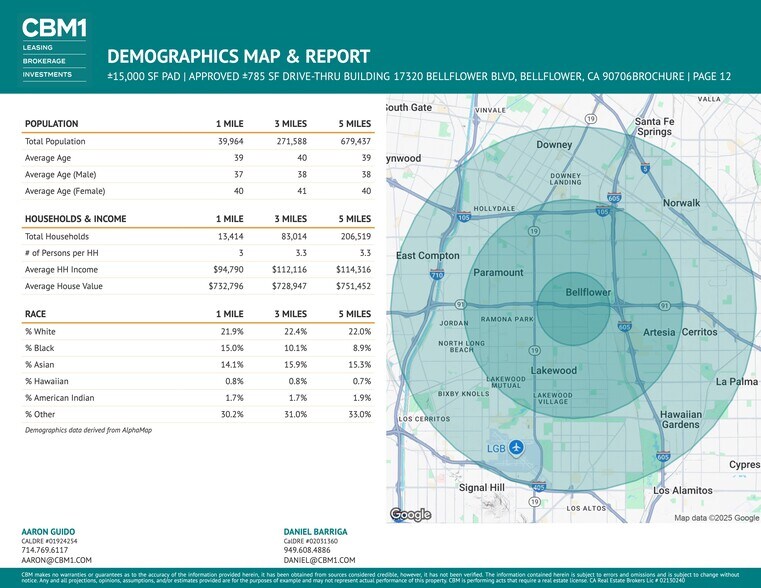Click phone number 949.608.4886
This screenshot has width=761, height=588.
coord(308,550)
